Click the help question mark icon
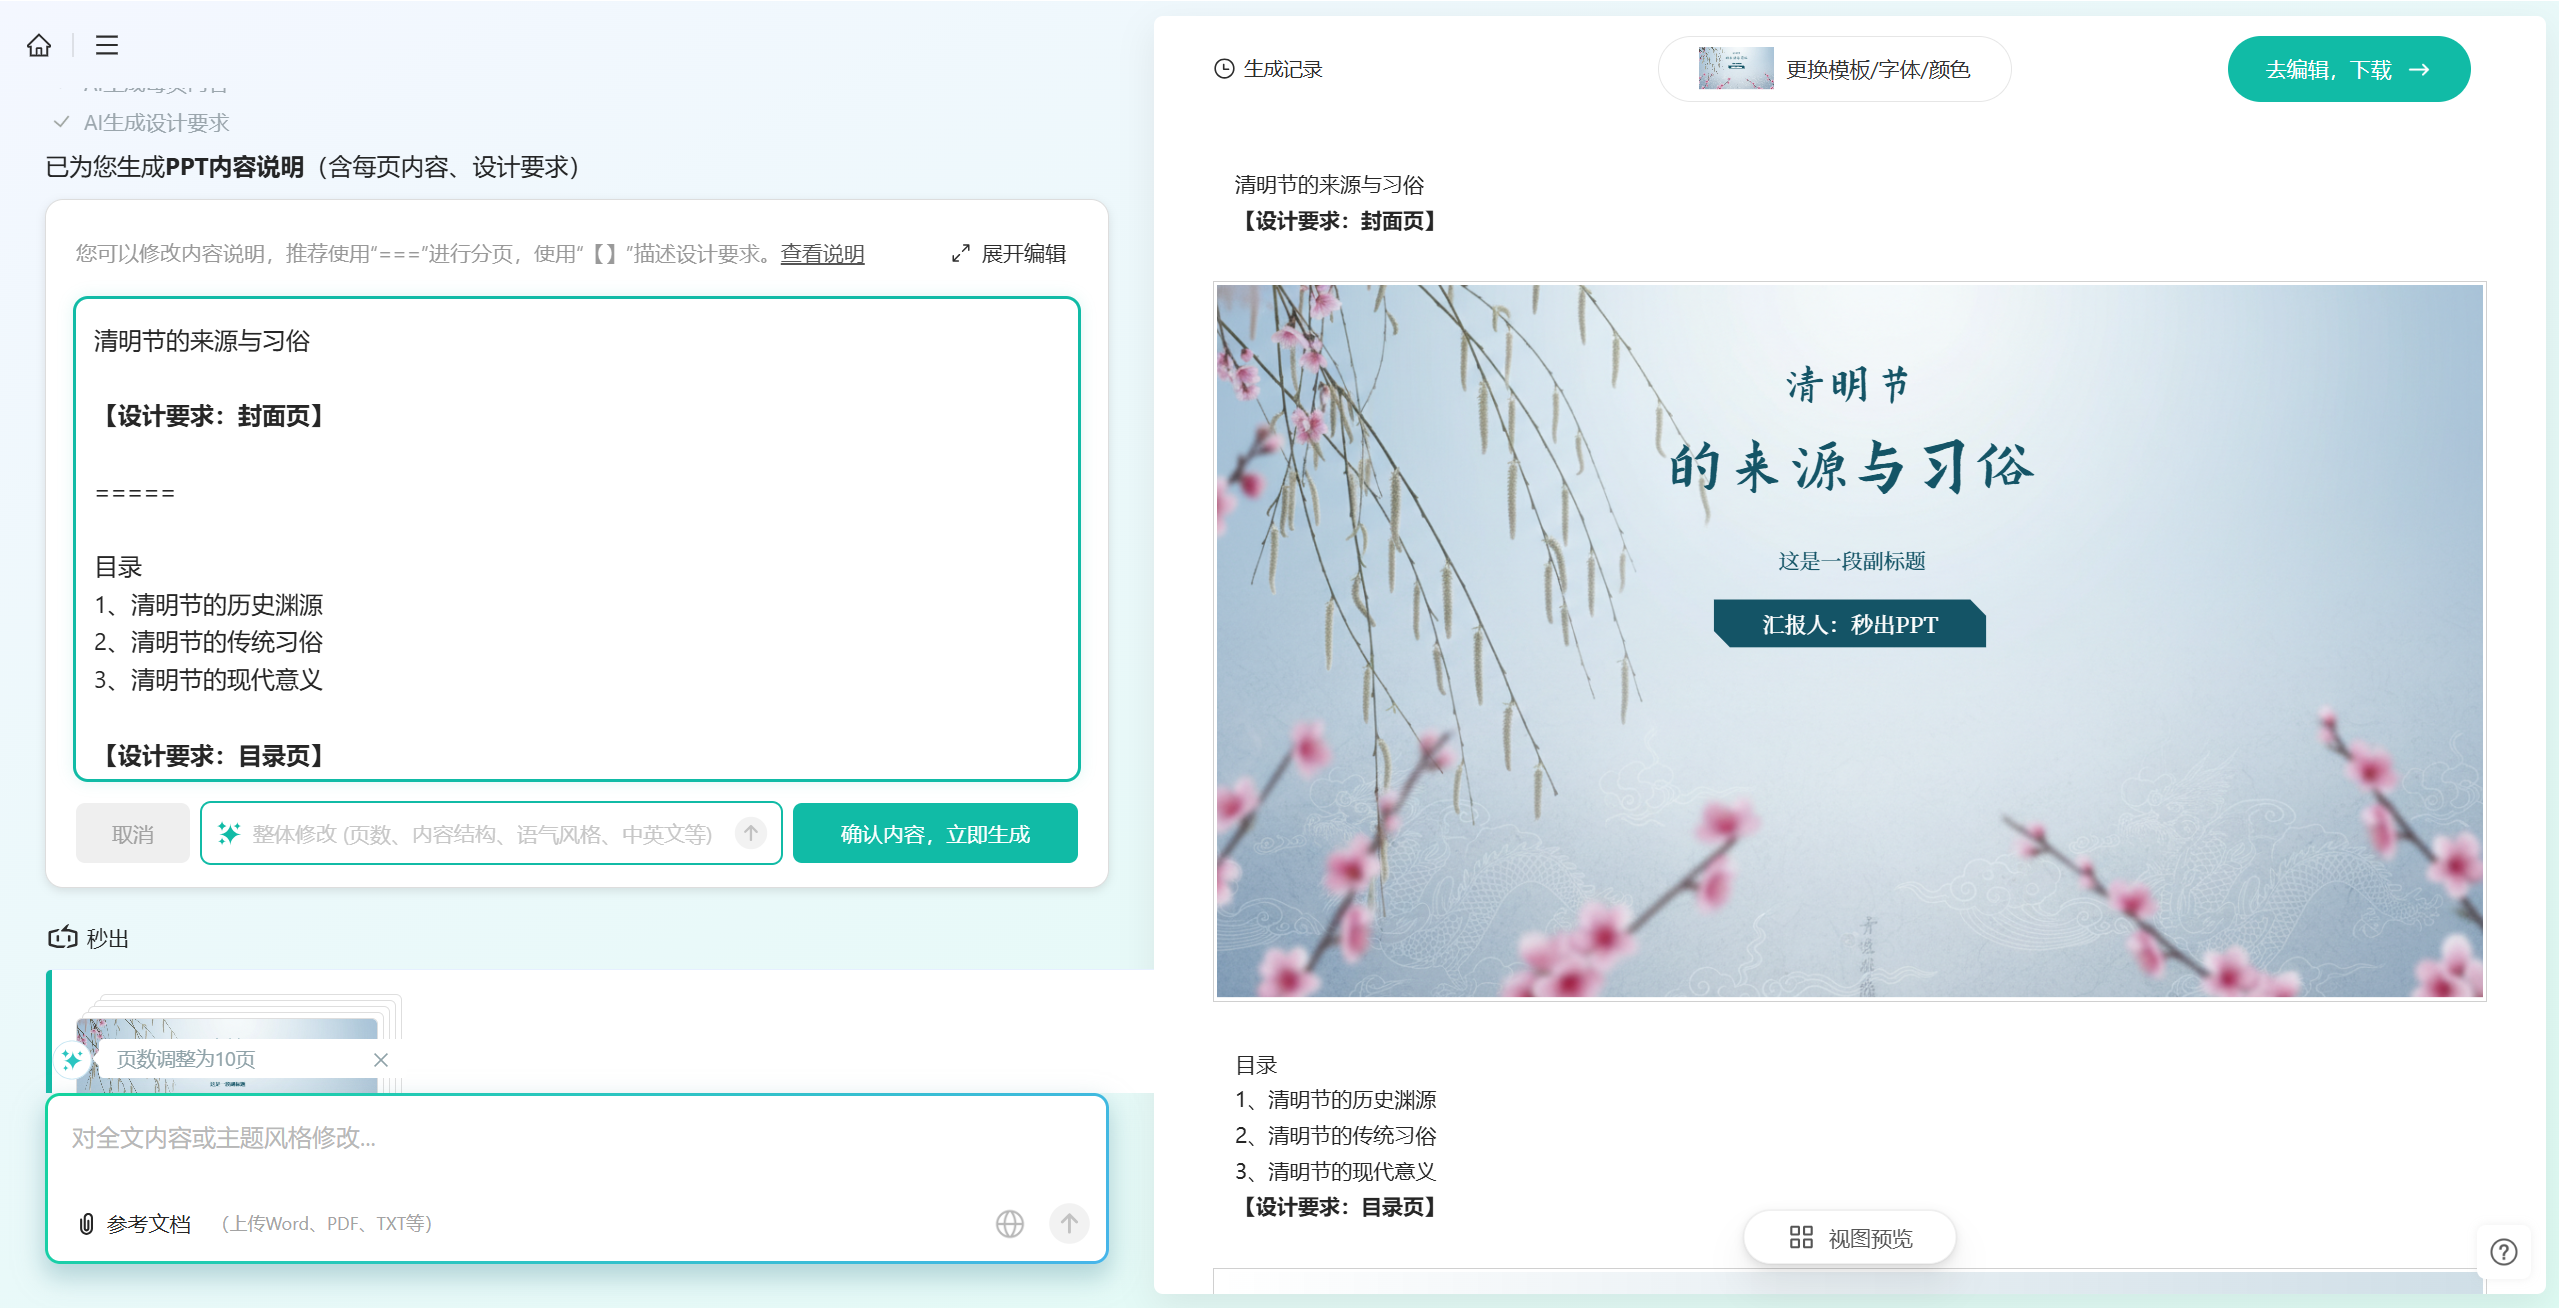The height and width of the screenshot is (1308, 2559). point(2503,1252)
